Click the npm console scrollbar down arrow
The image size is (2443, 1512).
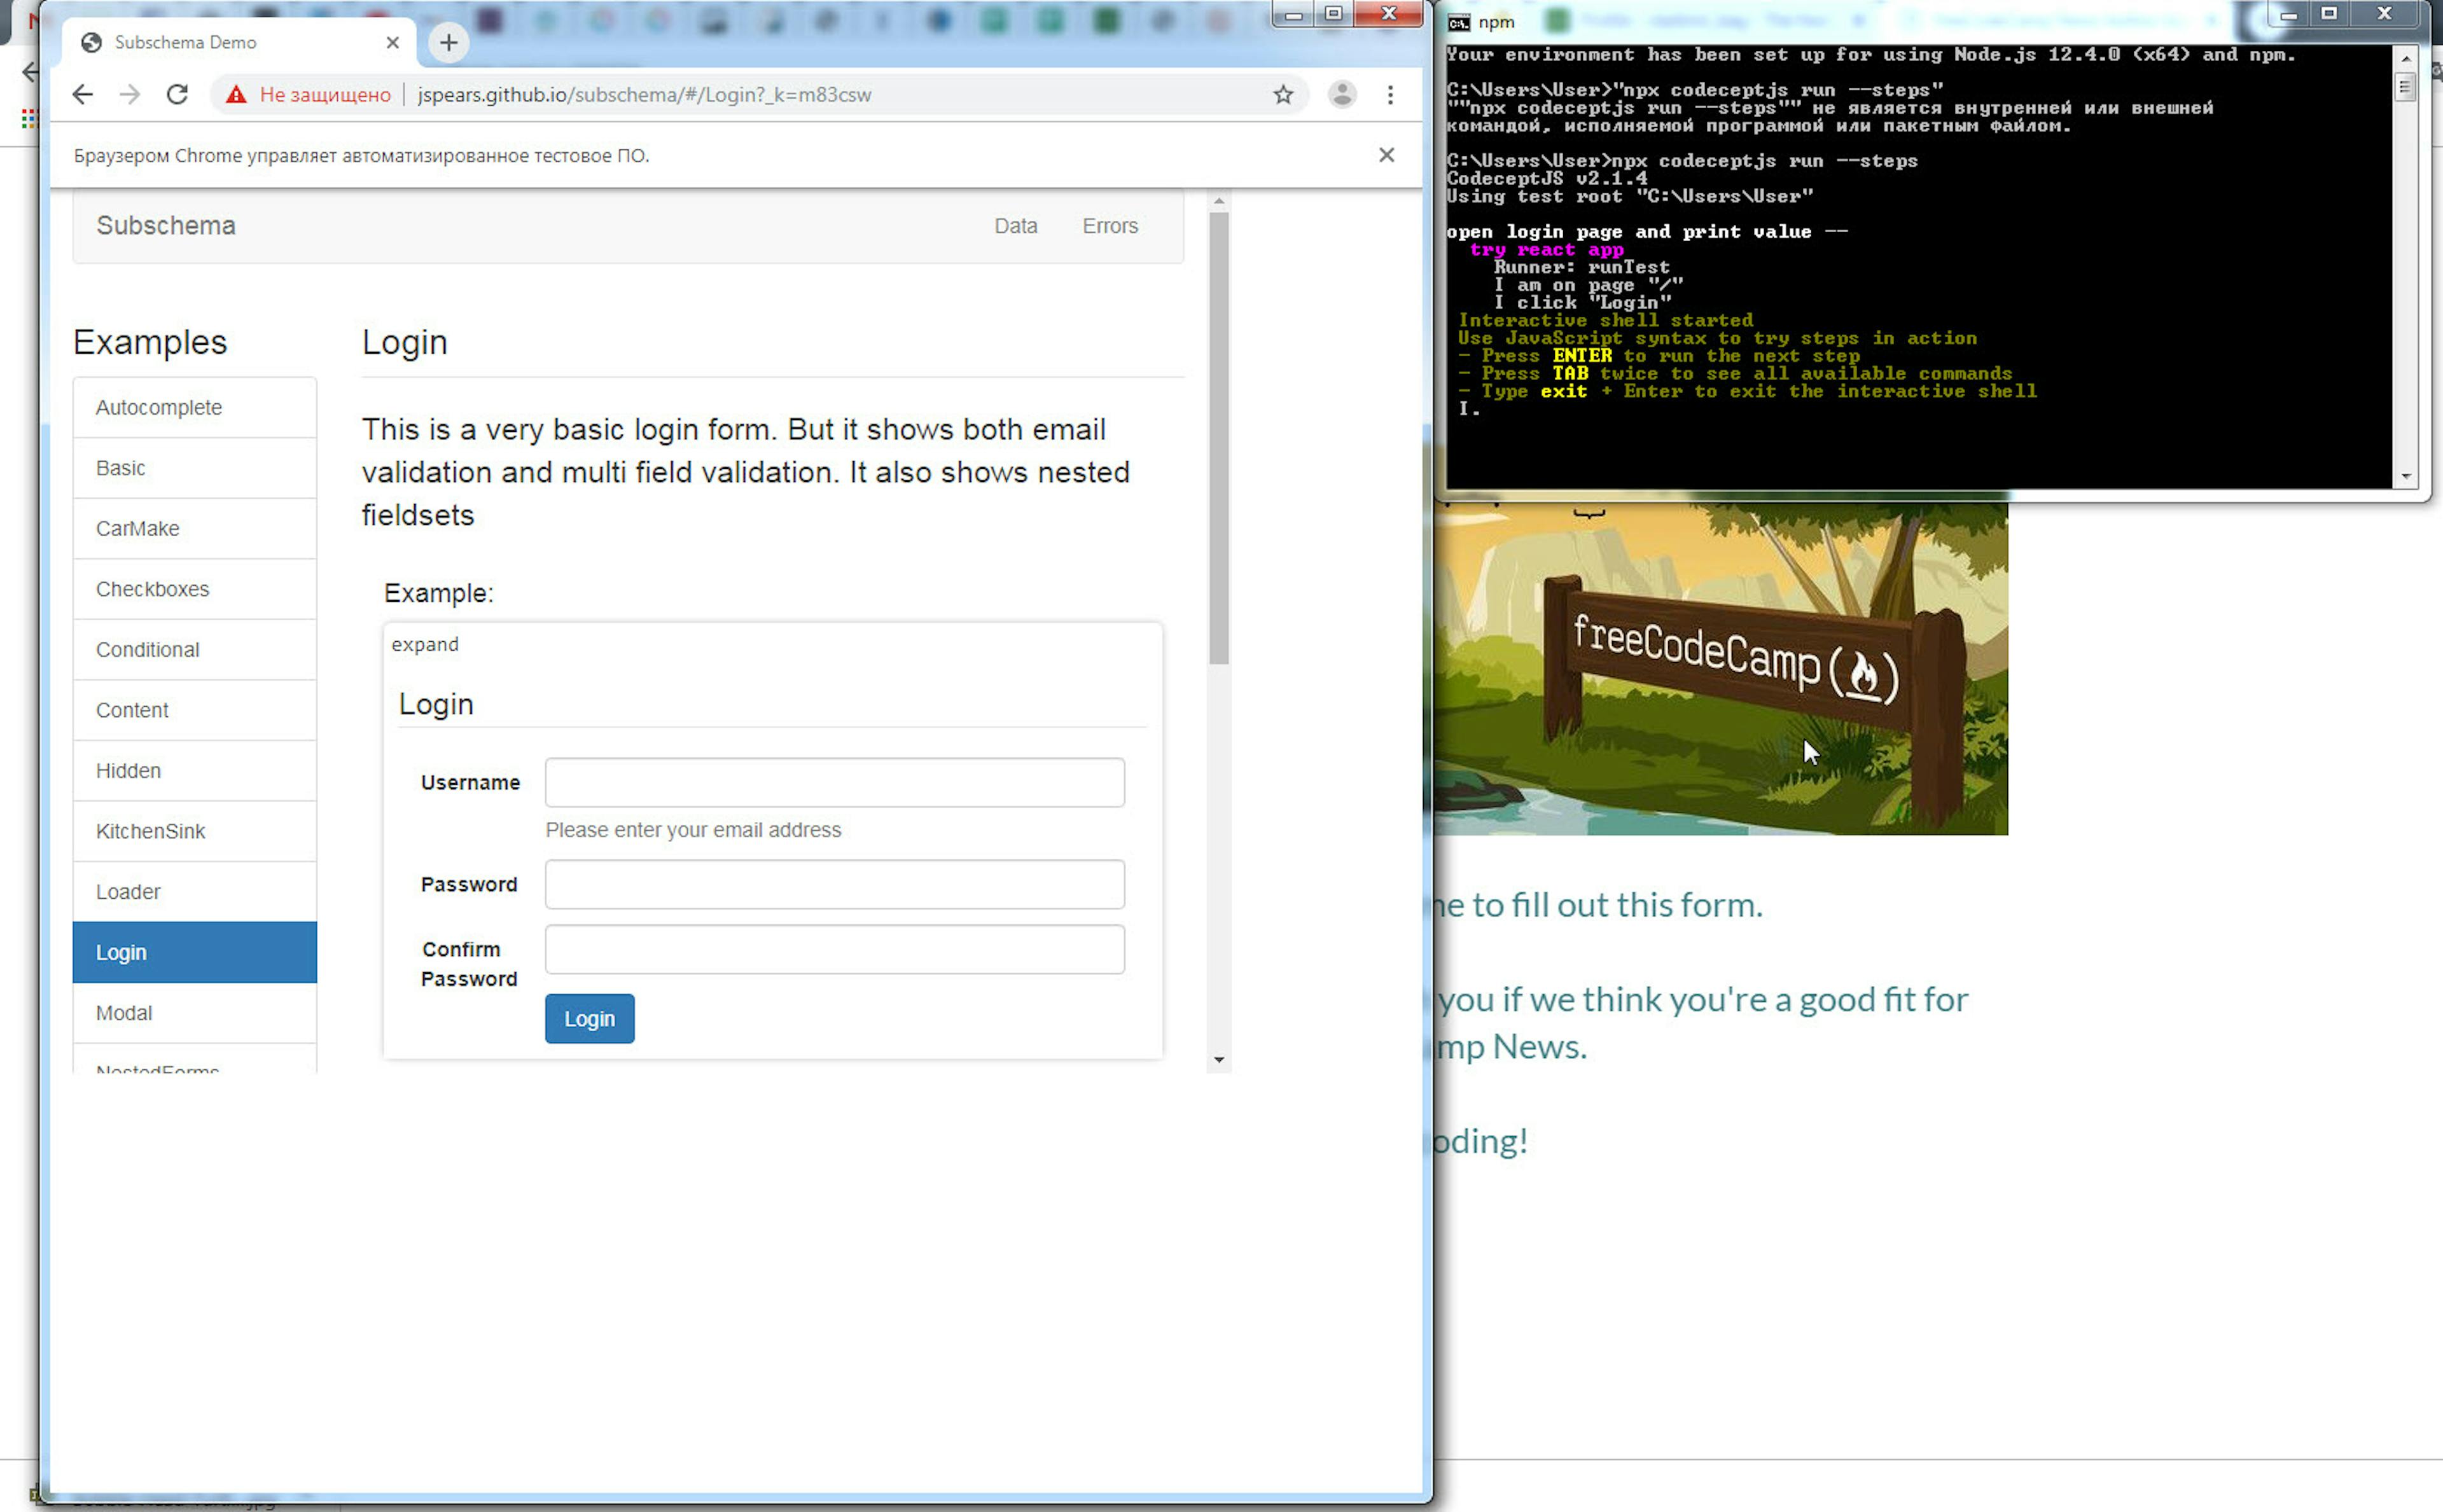coord(2406,477)
